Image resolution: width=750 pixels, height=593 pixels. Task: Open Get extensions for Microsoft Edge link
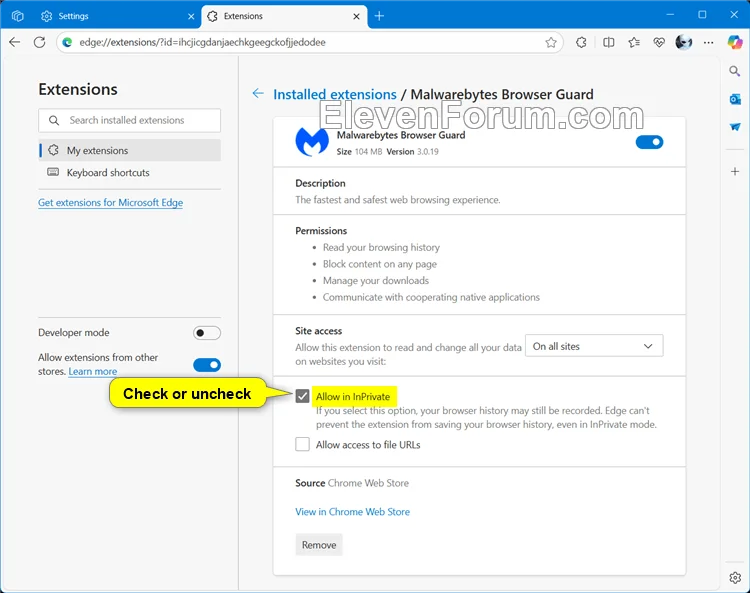click(x=110, y=203)
